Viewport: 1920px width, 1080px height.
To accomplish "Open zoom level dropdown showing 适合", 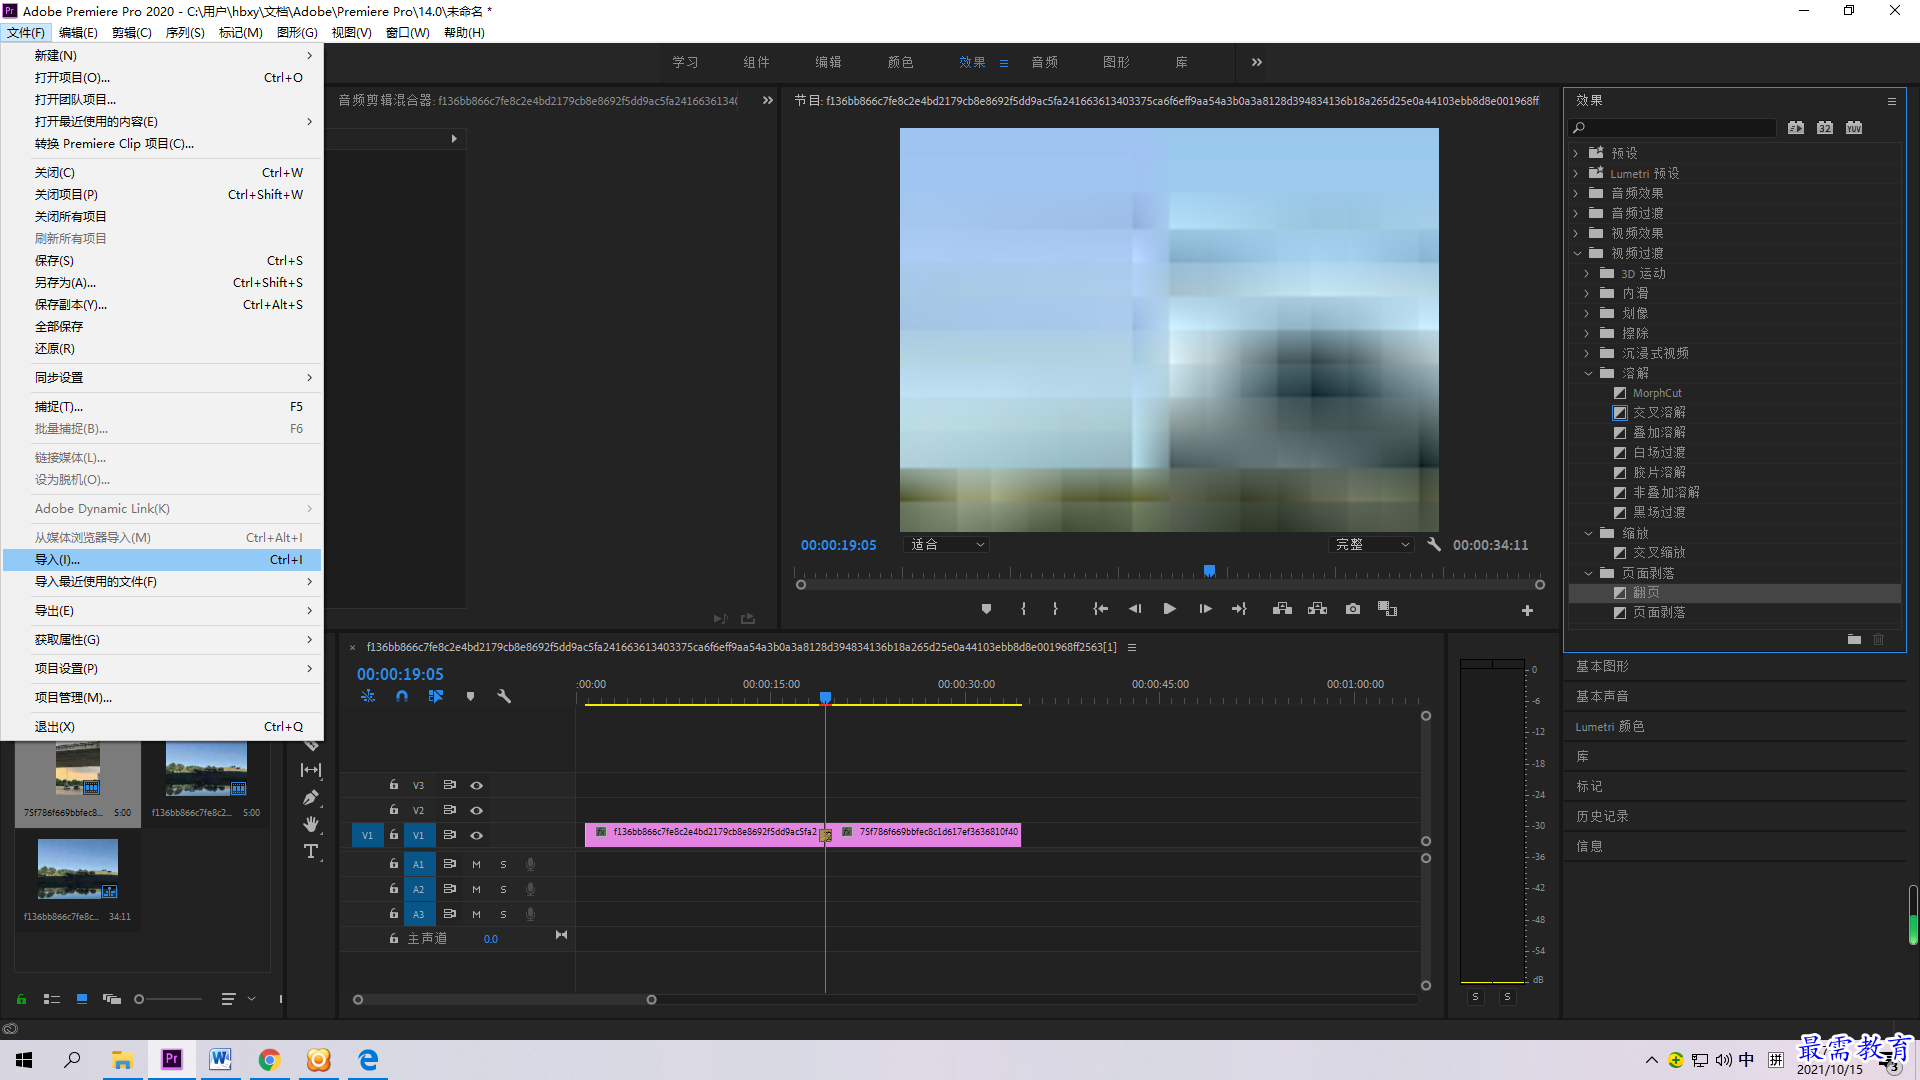I will [946, 545].
